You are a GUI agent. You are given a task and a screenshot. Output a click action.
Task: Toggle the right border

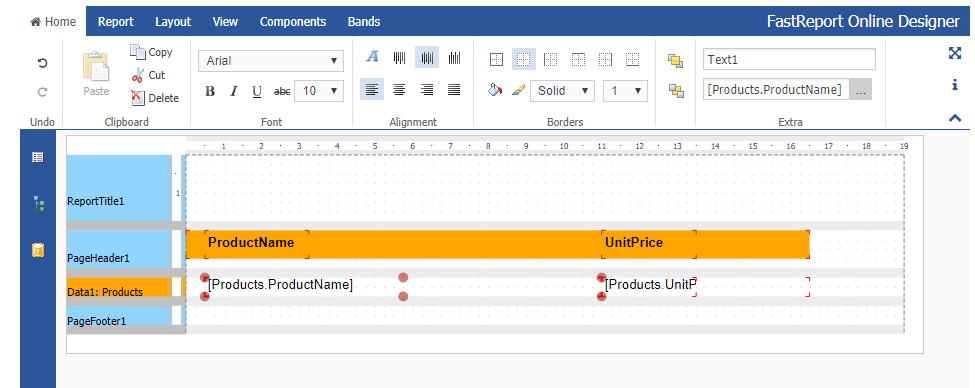coord(606,59)
